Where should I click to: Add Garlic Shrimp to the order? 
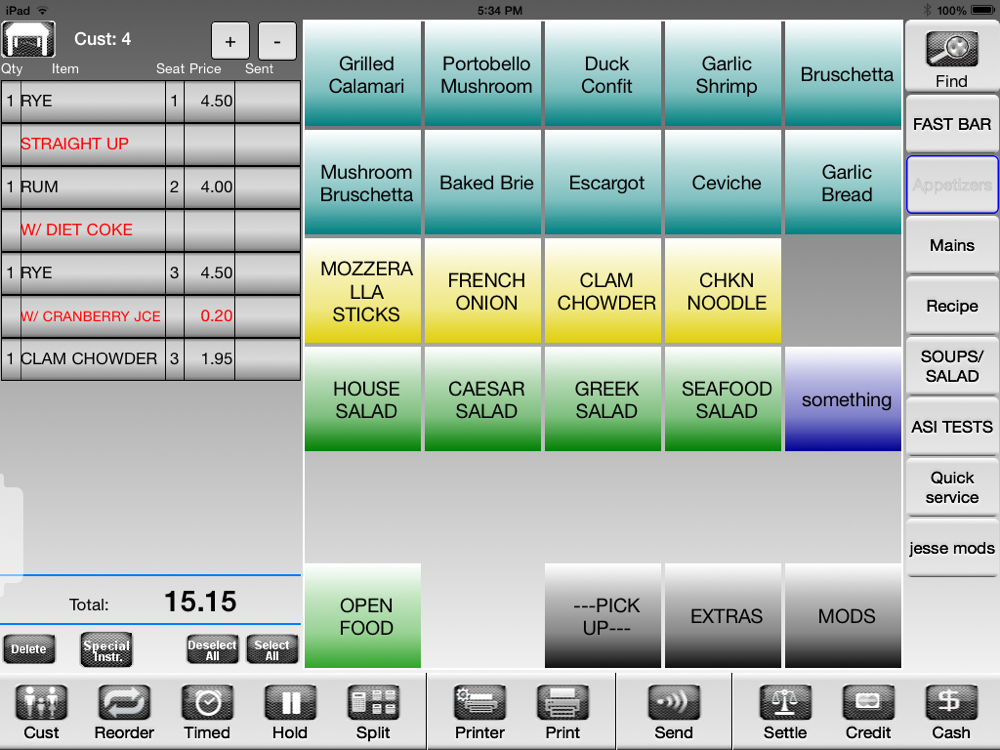point(726,75)
